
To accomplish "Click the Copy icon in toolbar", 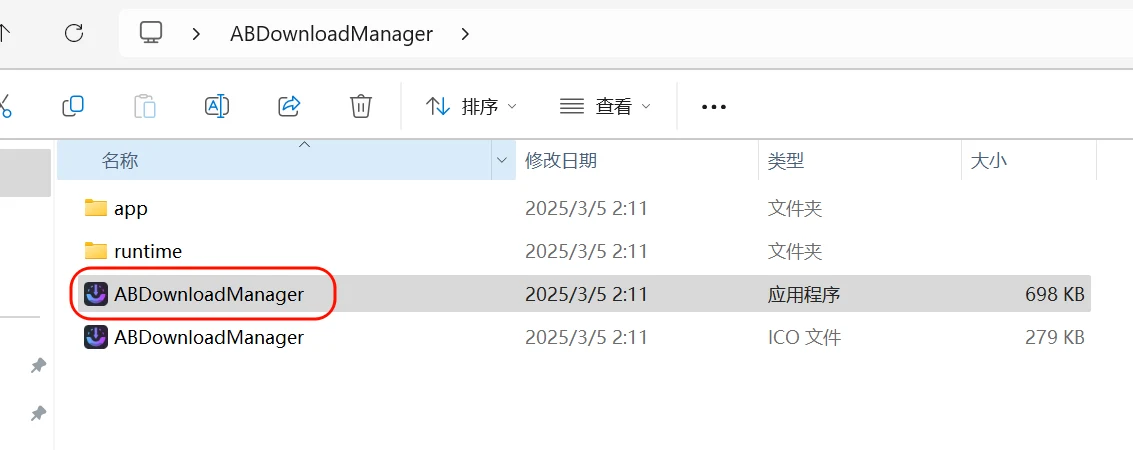I will pos(73,106).
